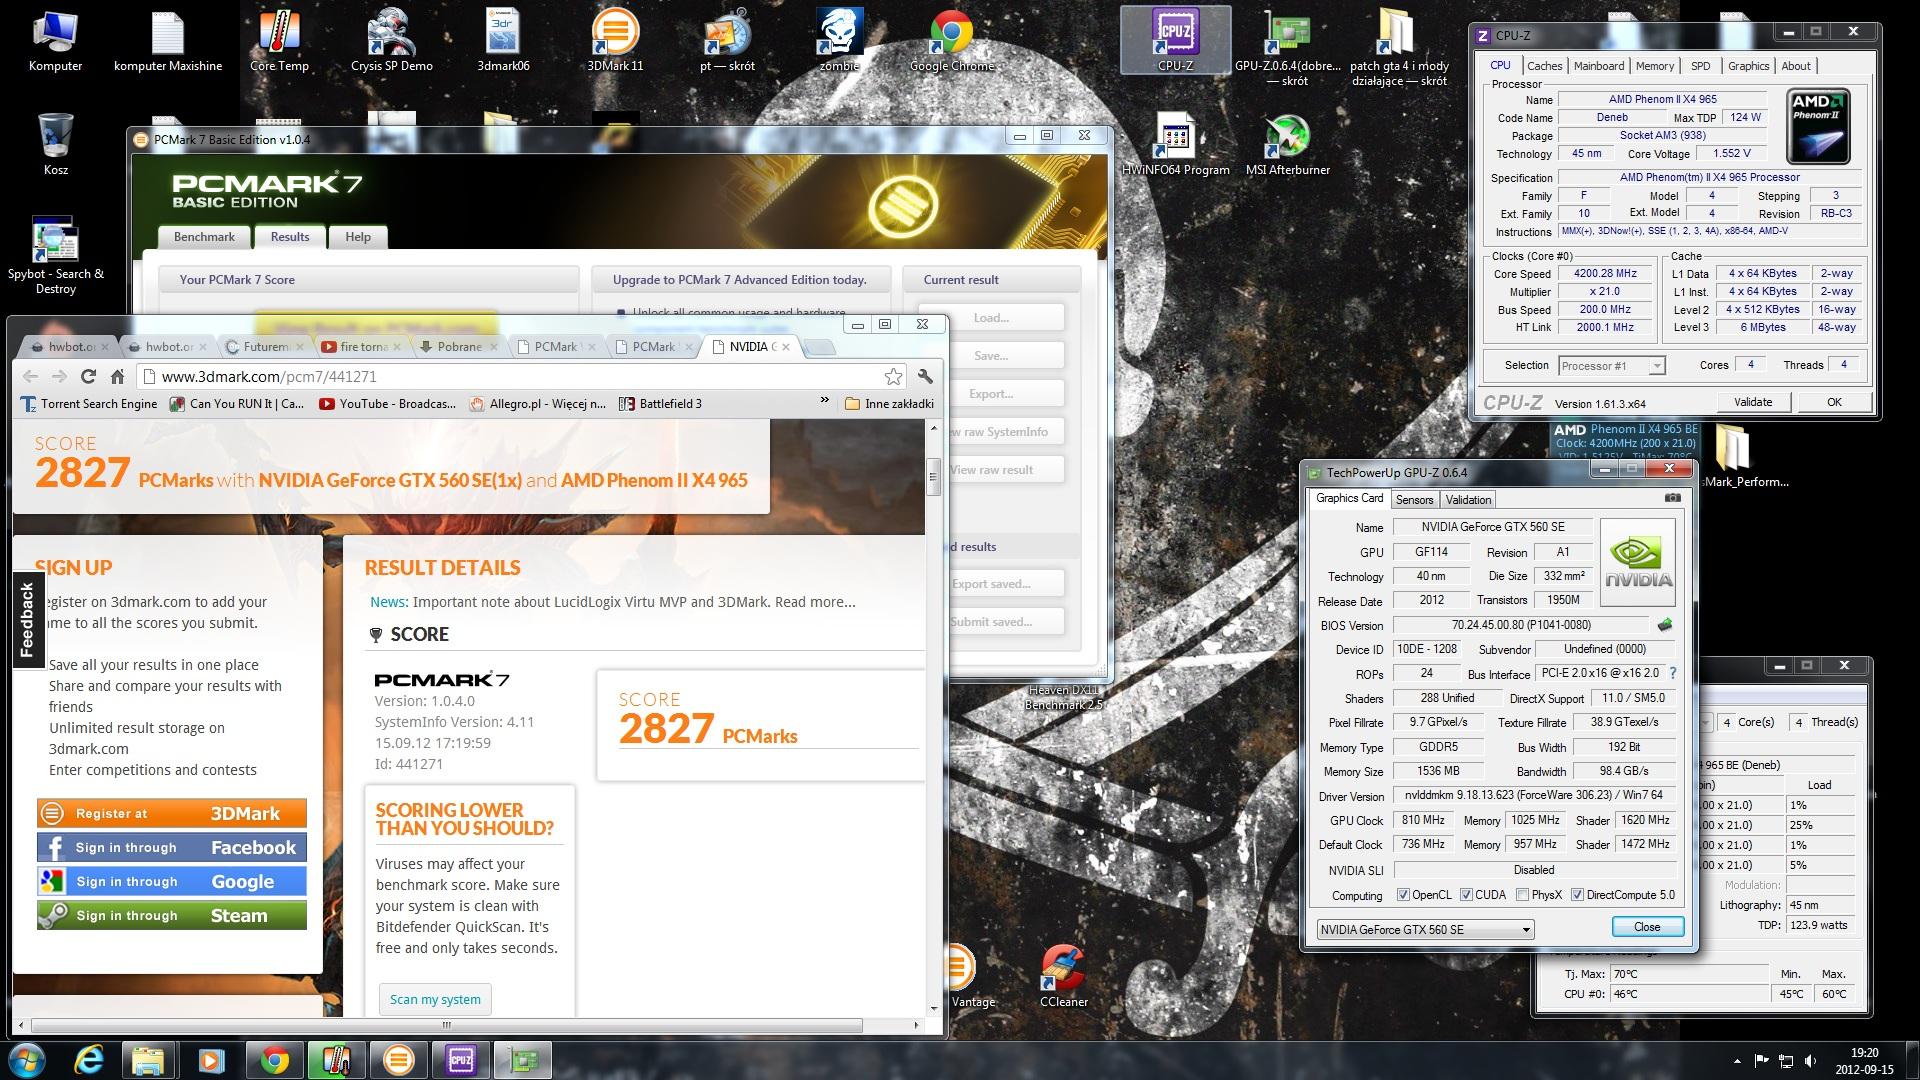Show hidden tray icons arrow
1920x1080 pixels.
pyautogui.click(x=1738, y=1060)
